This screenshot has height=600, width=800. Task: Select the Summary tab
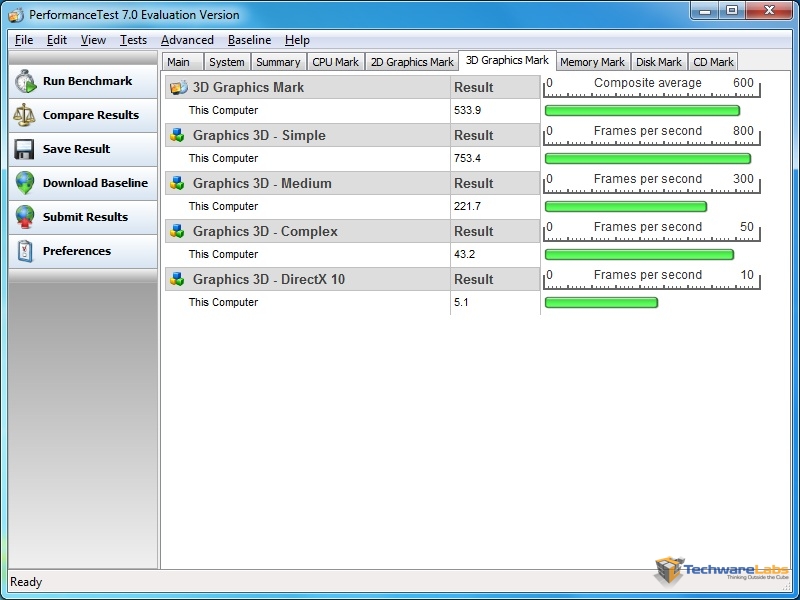(278, 62)
